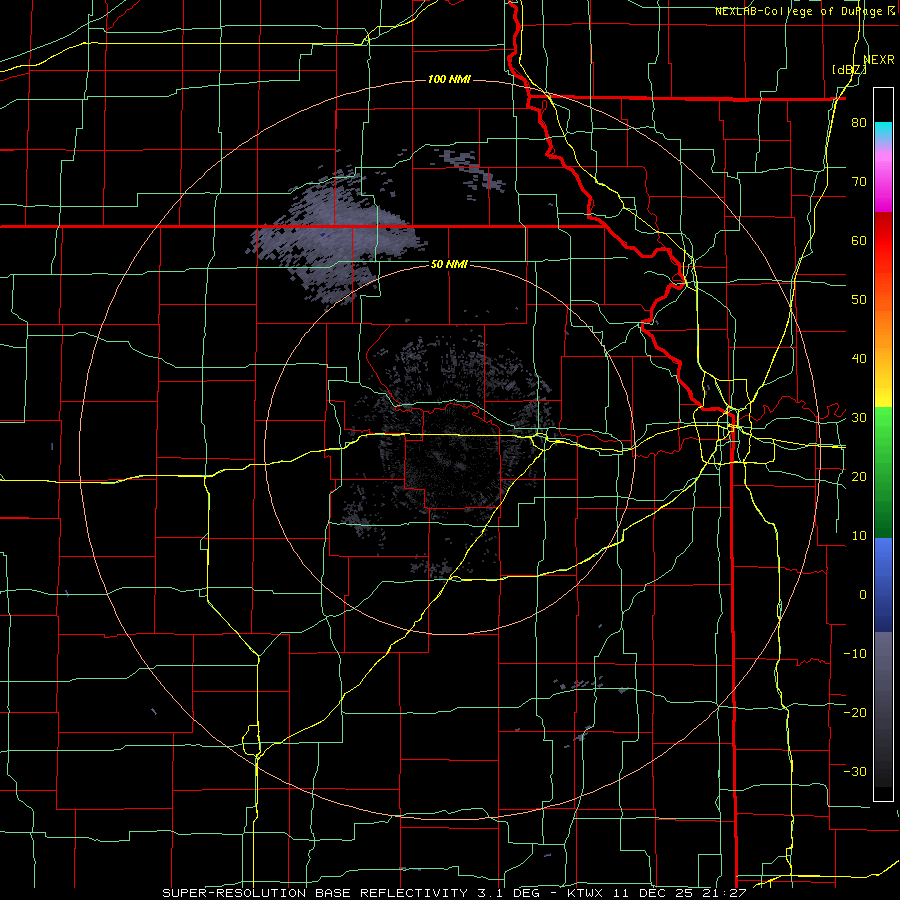Viewport: 900px width, 900px height.
Task: Click the 20 value on the dBZ scale
Action: point(859,477)
